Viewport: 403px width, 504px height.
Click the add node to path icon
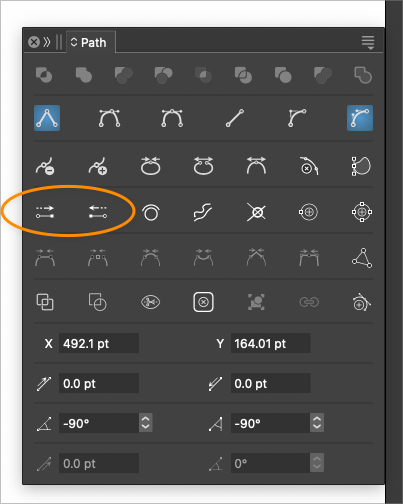[x=98, y=166]
